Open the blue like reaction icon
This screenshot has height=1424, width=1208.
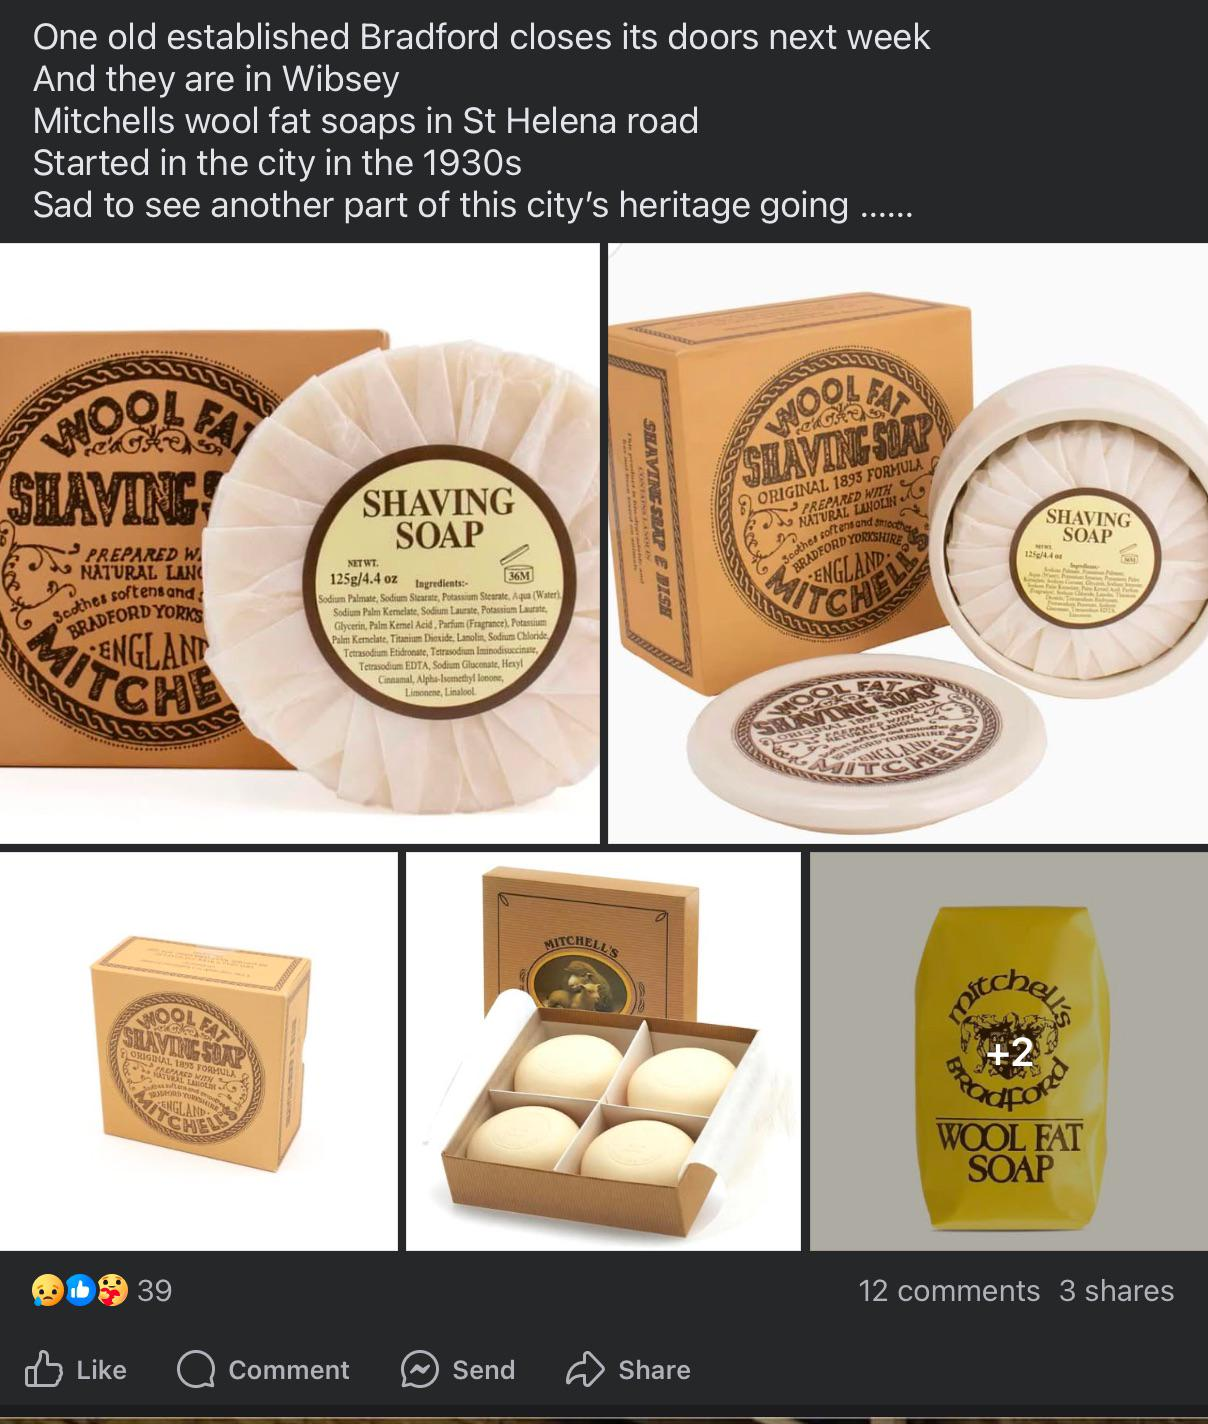click(x=79, y=1291)
